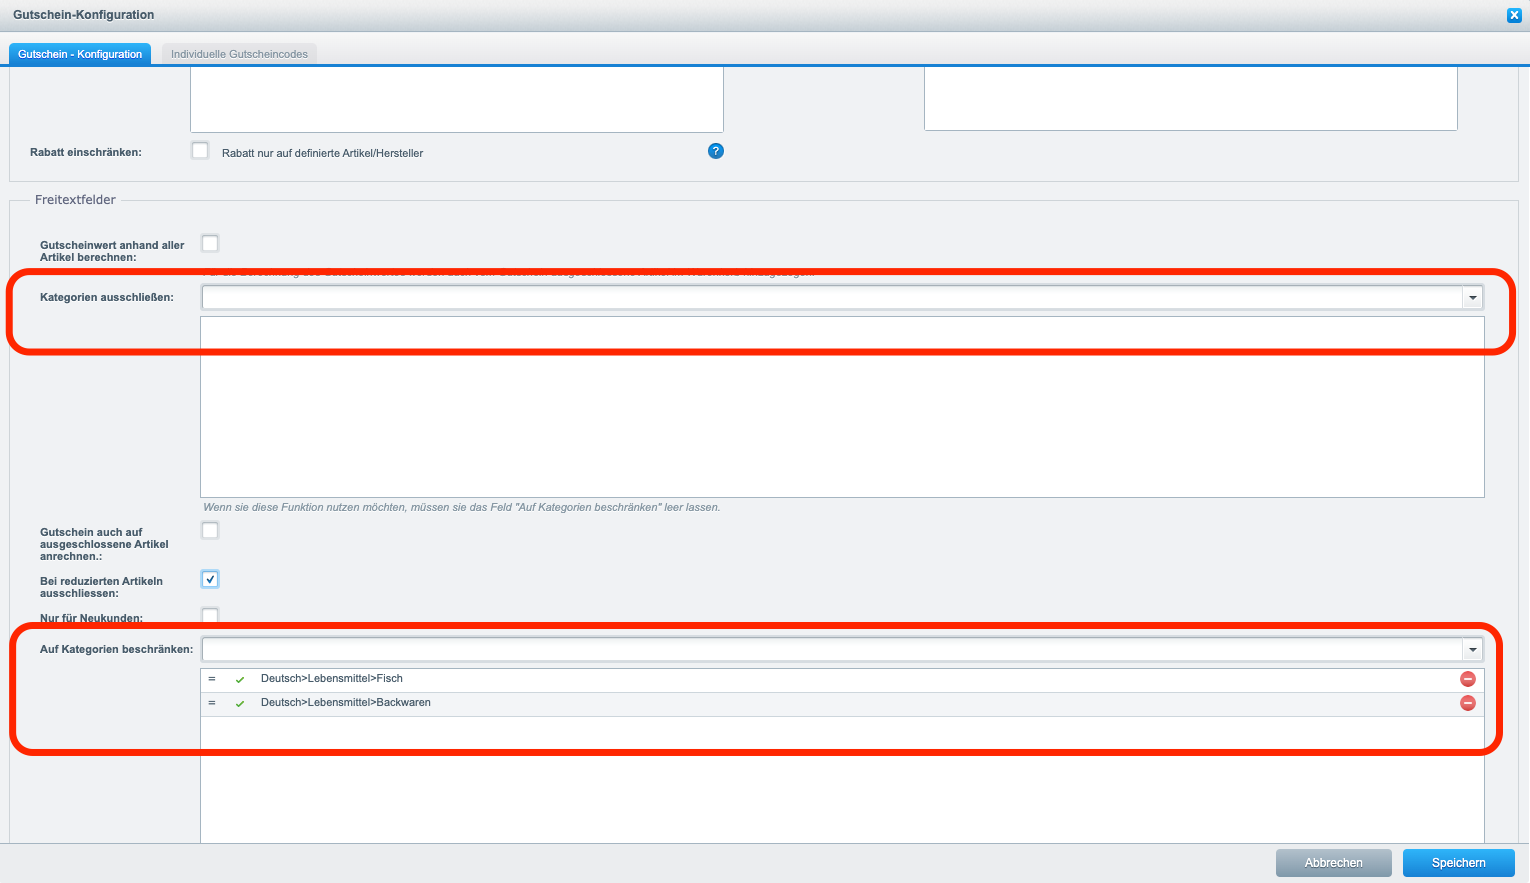Open the Auf Kategorien beschränken dropdown arrow

pyautogui.click(x=1472, y=650)
